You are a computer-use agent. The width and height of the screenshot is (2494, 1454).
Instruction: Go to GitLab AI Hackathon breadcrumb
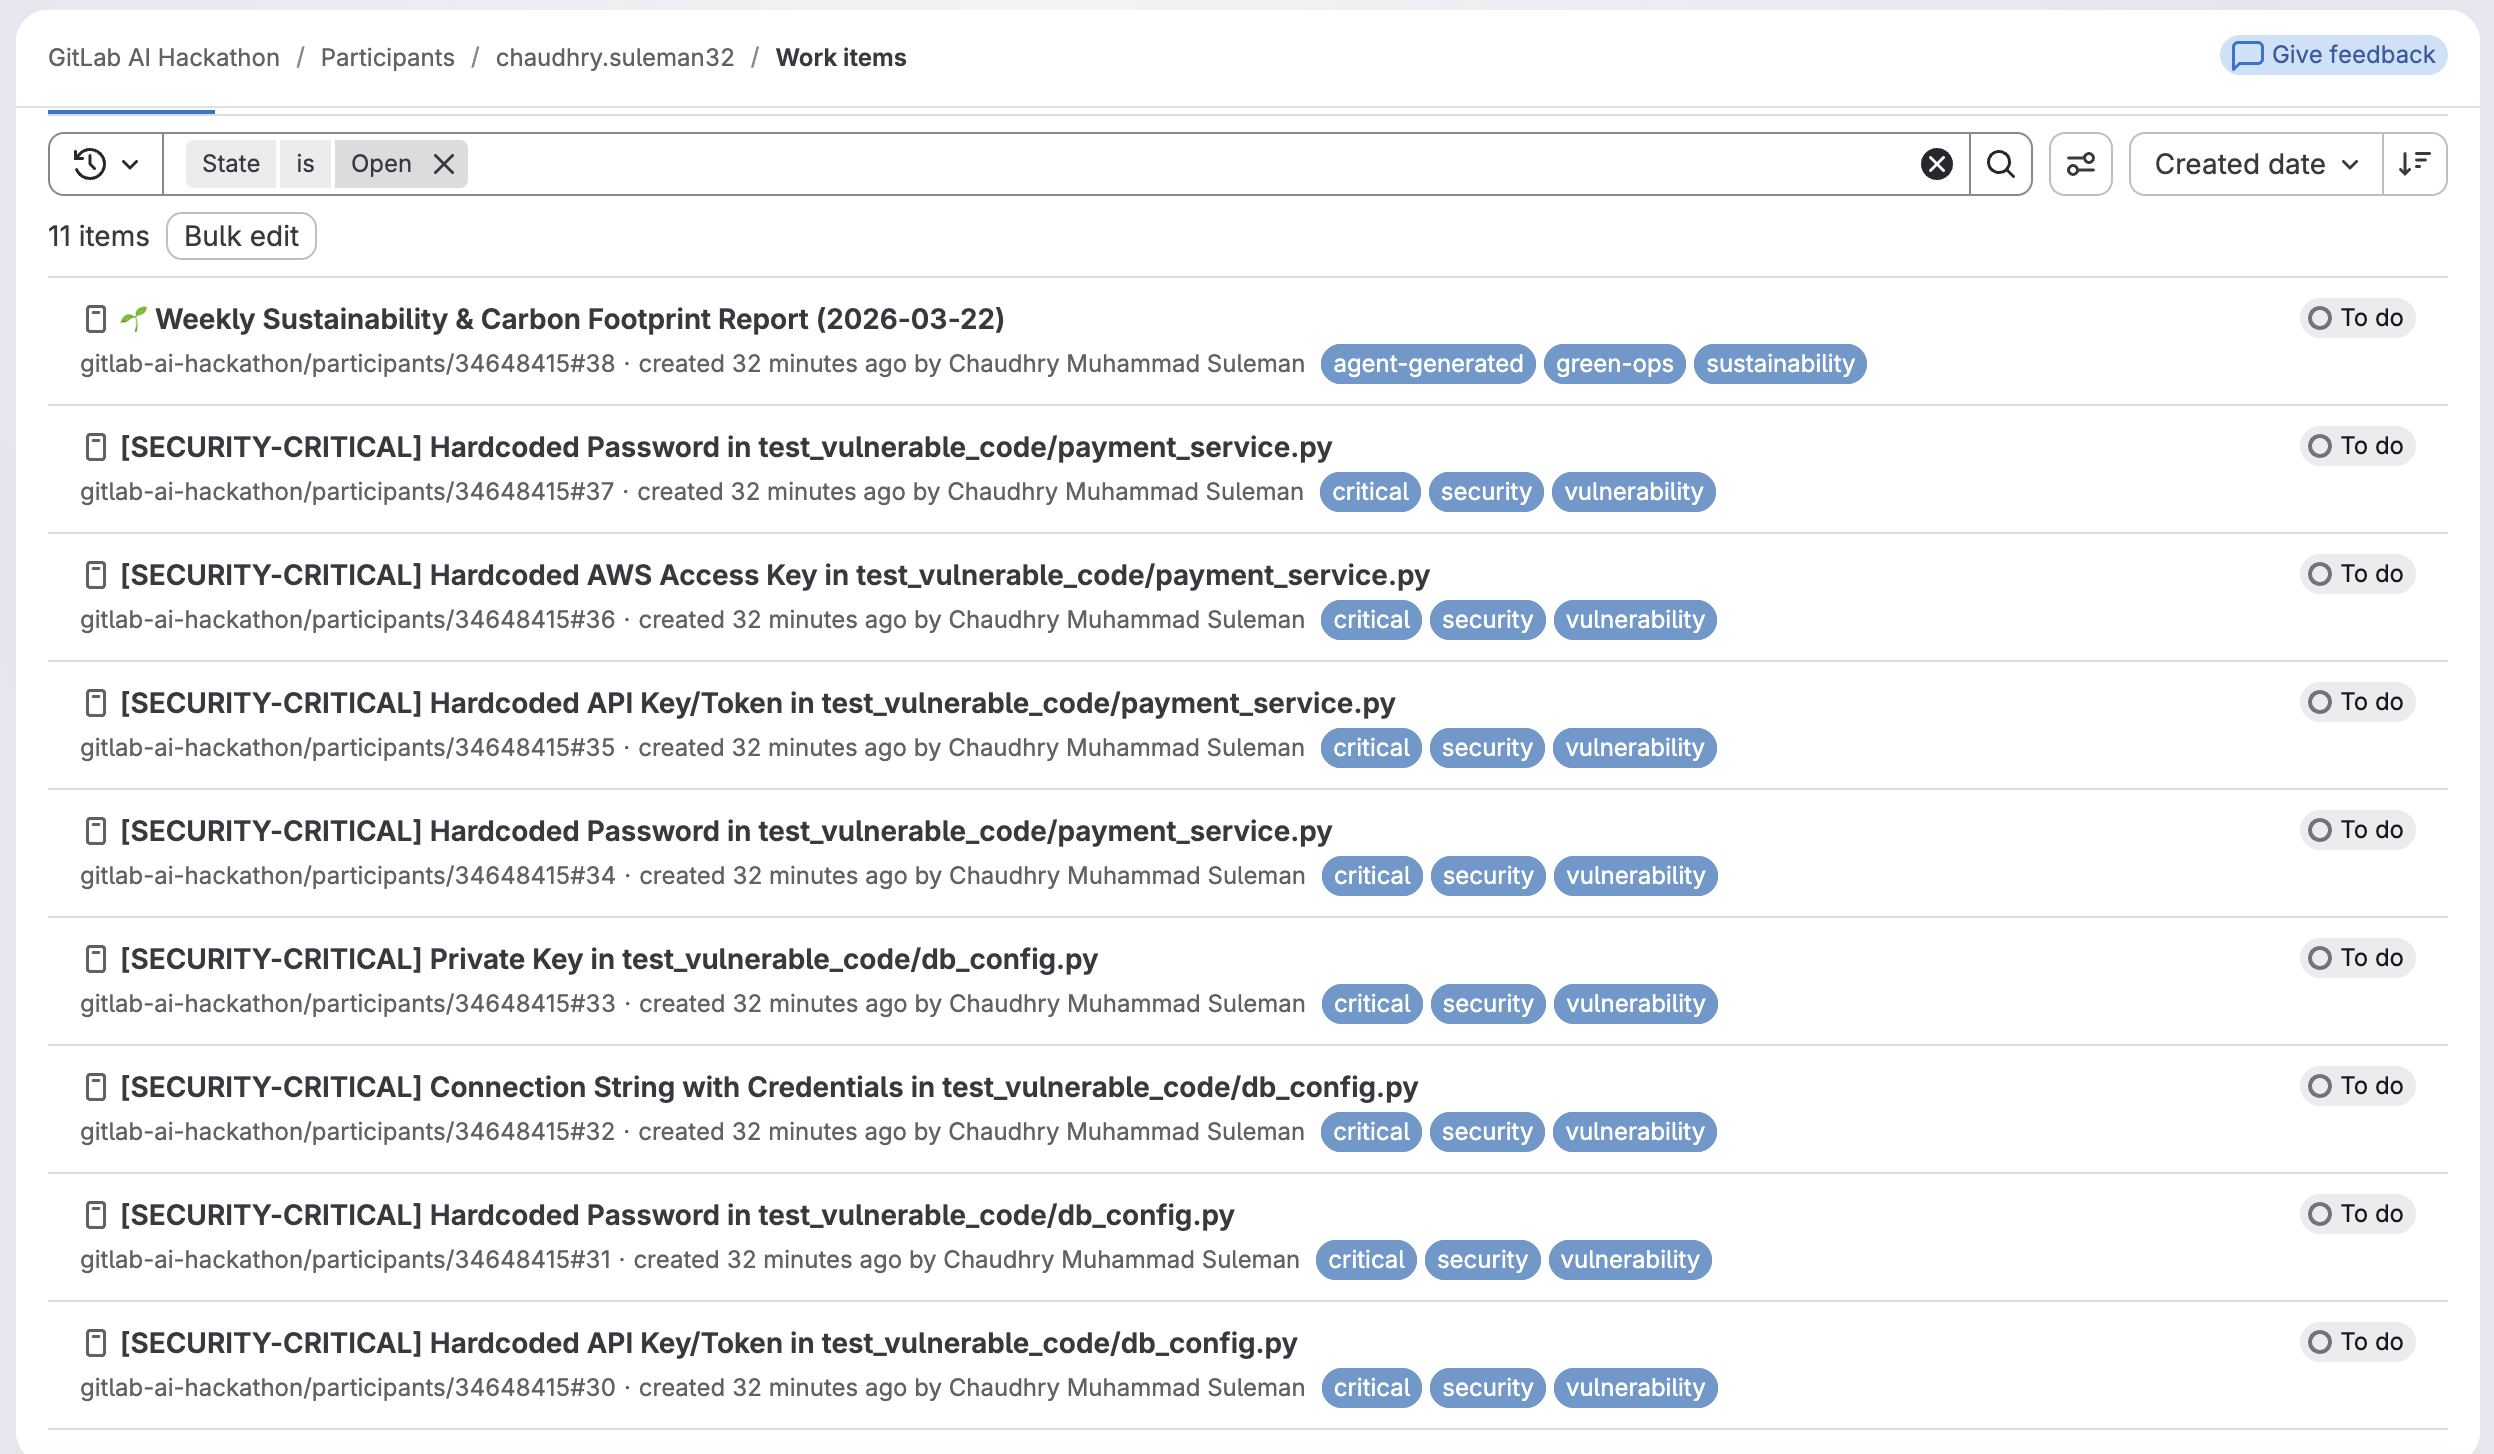tap(164, 58)
